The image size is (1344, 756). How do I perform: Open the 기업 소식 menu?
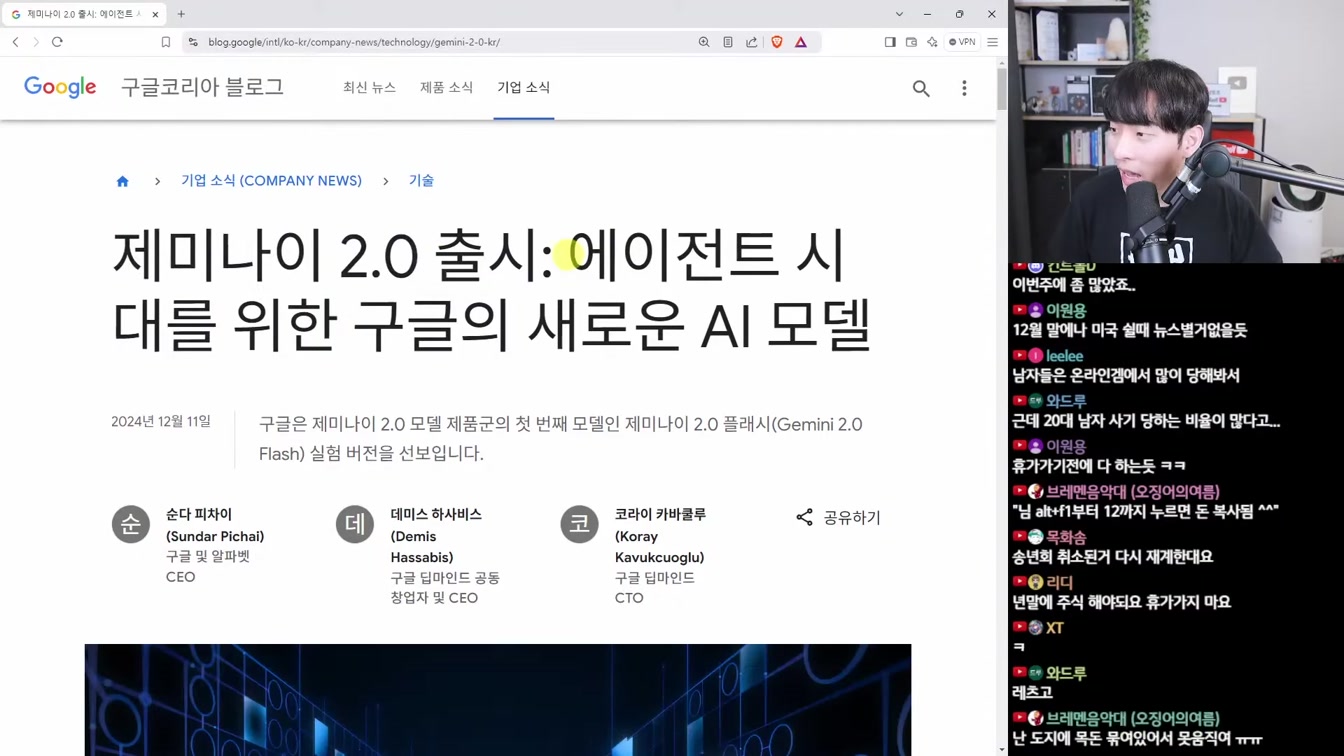[x=524, y=87]
